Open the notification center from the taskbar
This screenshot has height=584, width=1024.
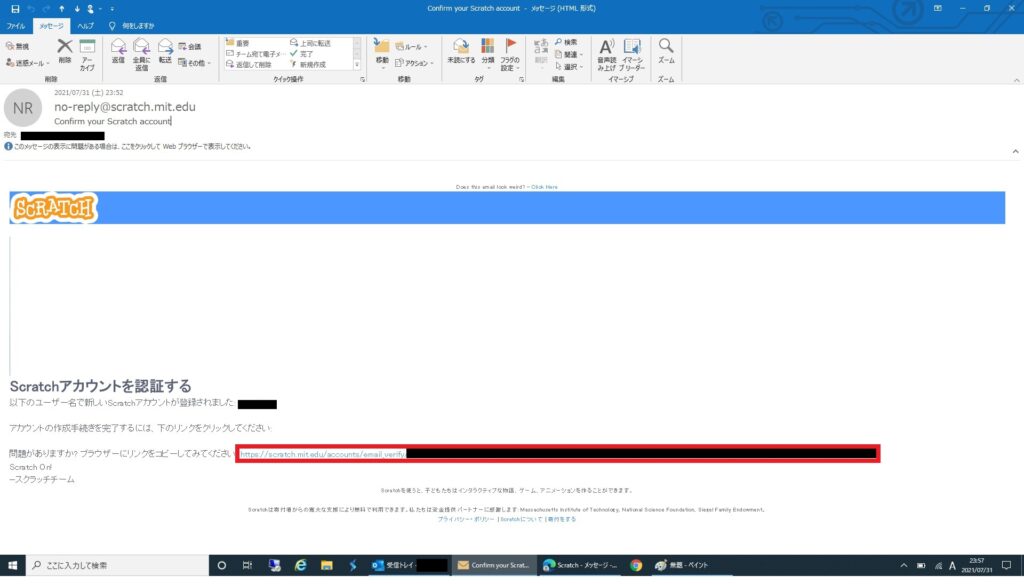coord(1007,565)
